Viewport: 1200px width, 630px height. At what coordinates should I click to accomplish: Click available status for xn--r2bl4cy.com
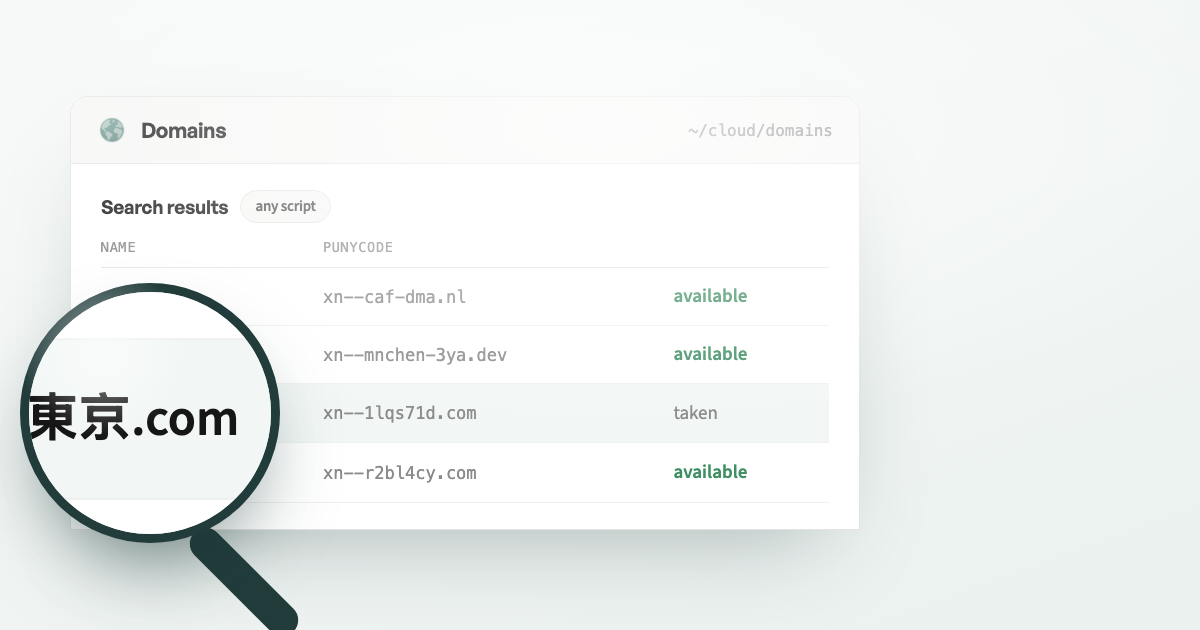(710, 472)
